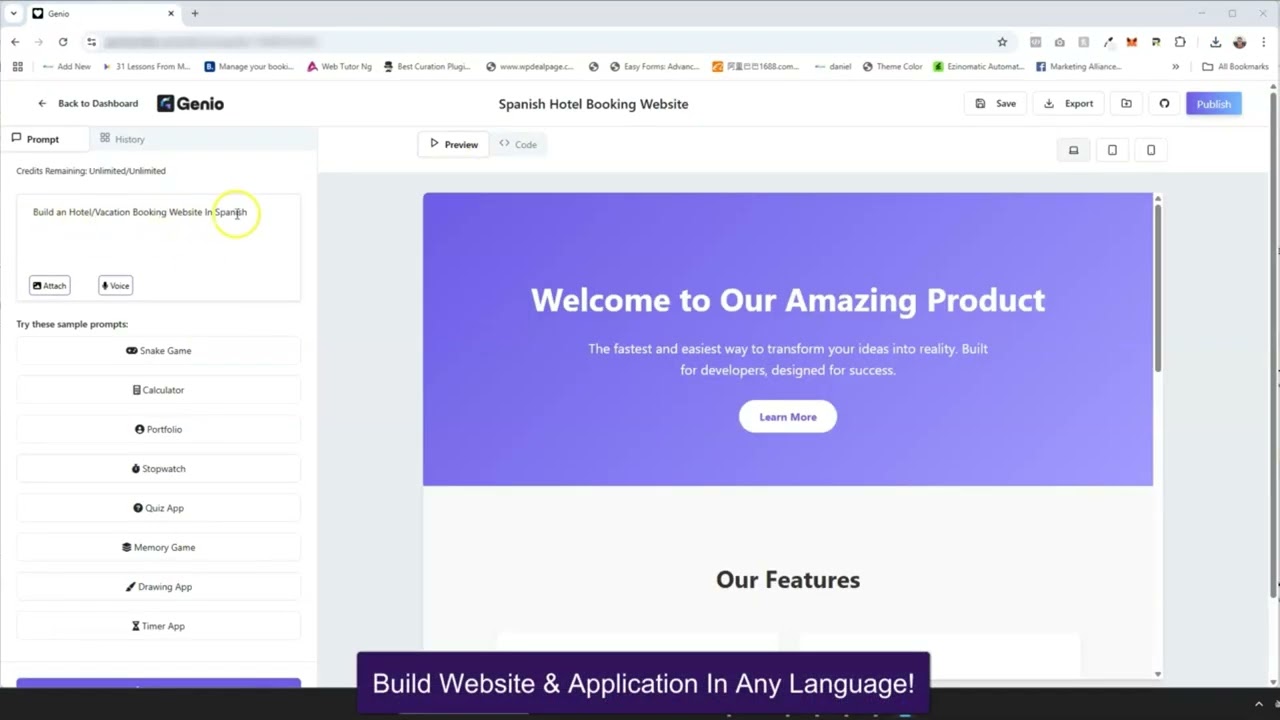Click the add-to-folder icon button
Image resolution: width=1280 pixels, height=720 pixels.
click(x=1126, y=104)
